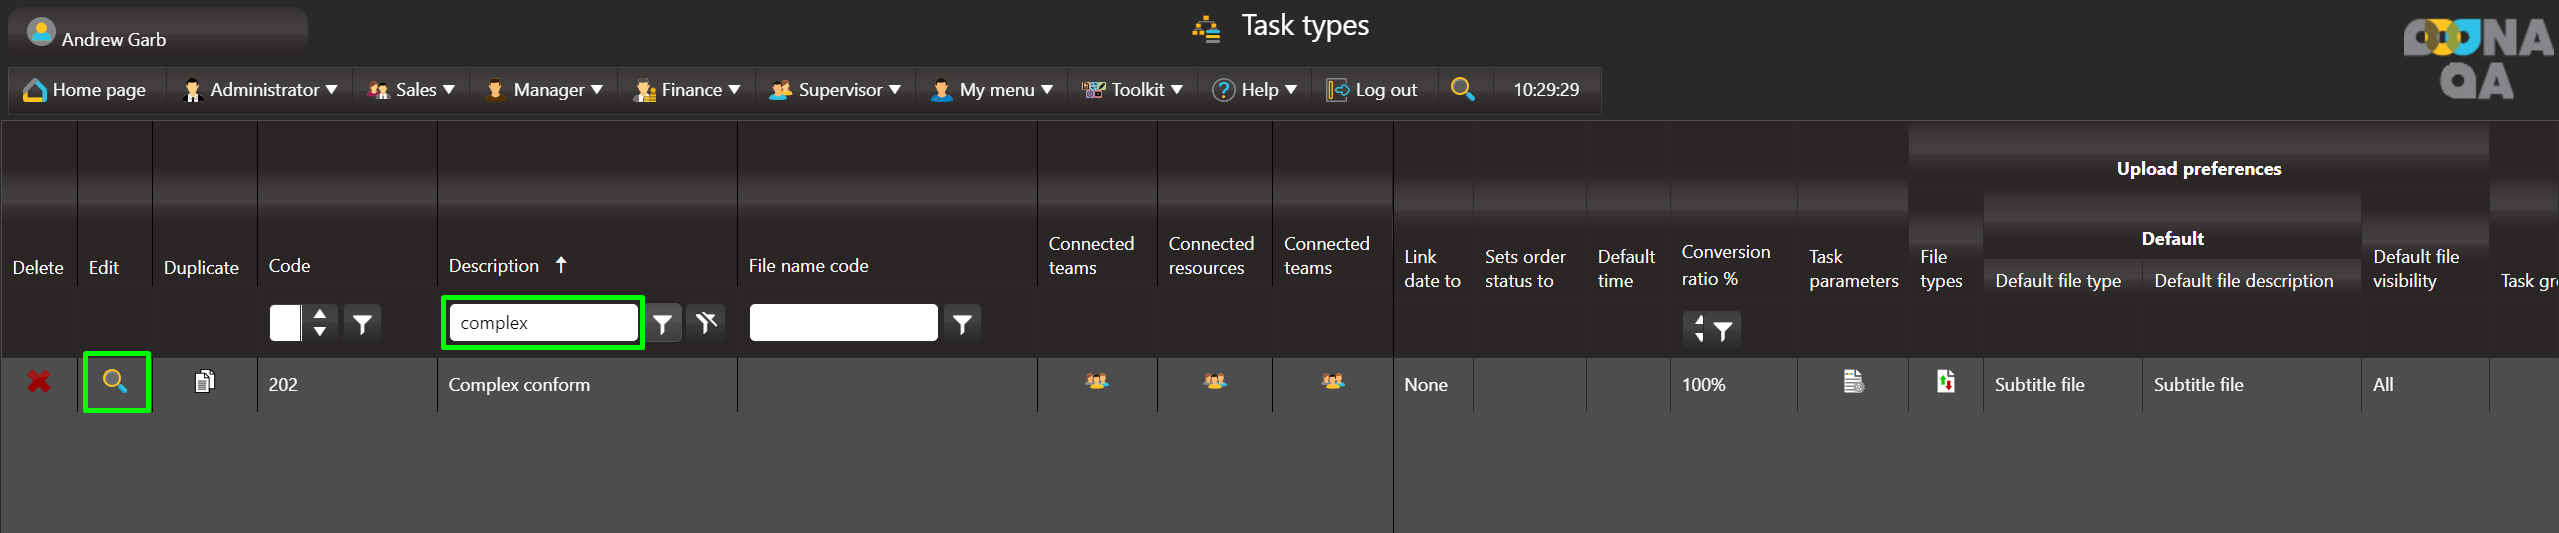Click the filter funnel beside Description field
The image size is (2559, 533).
click(662, 323)
